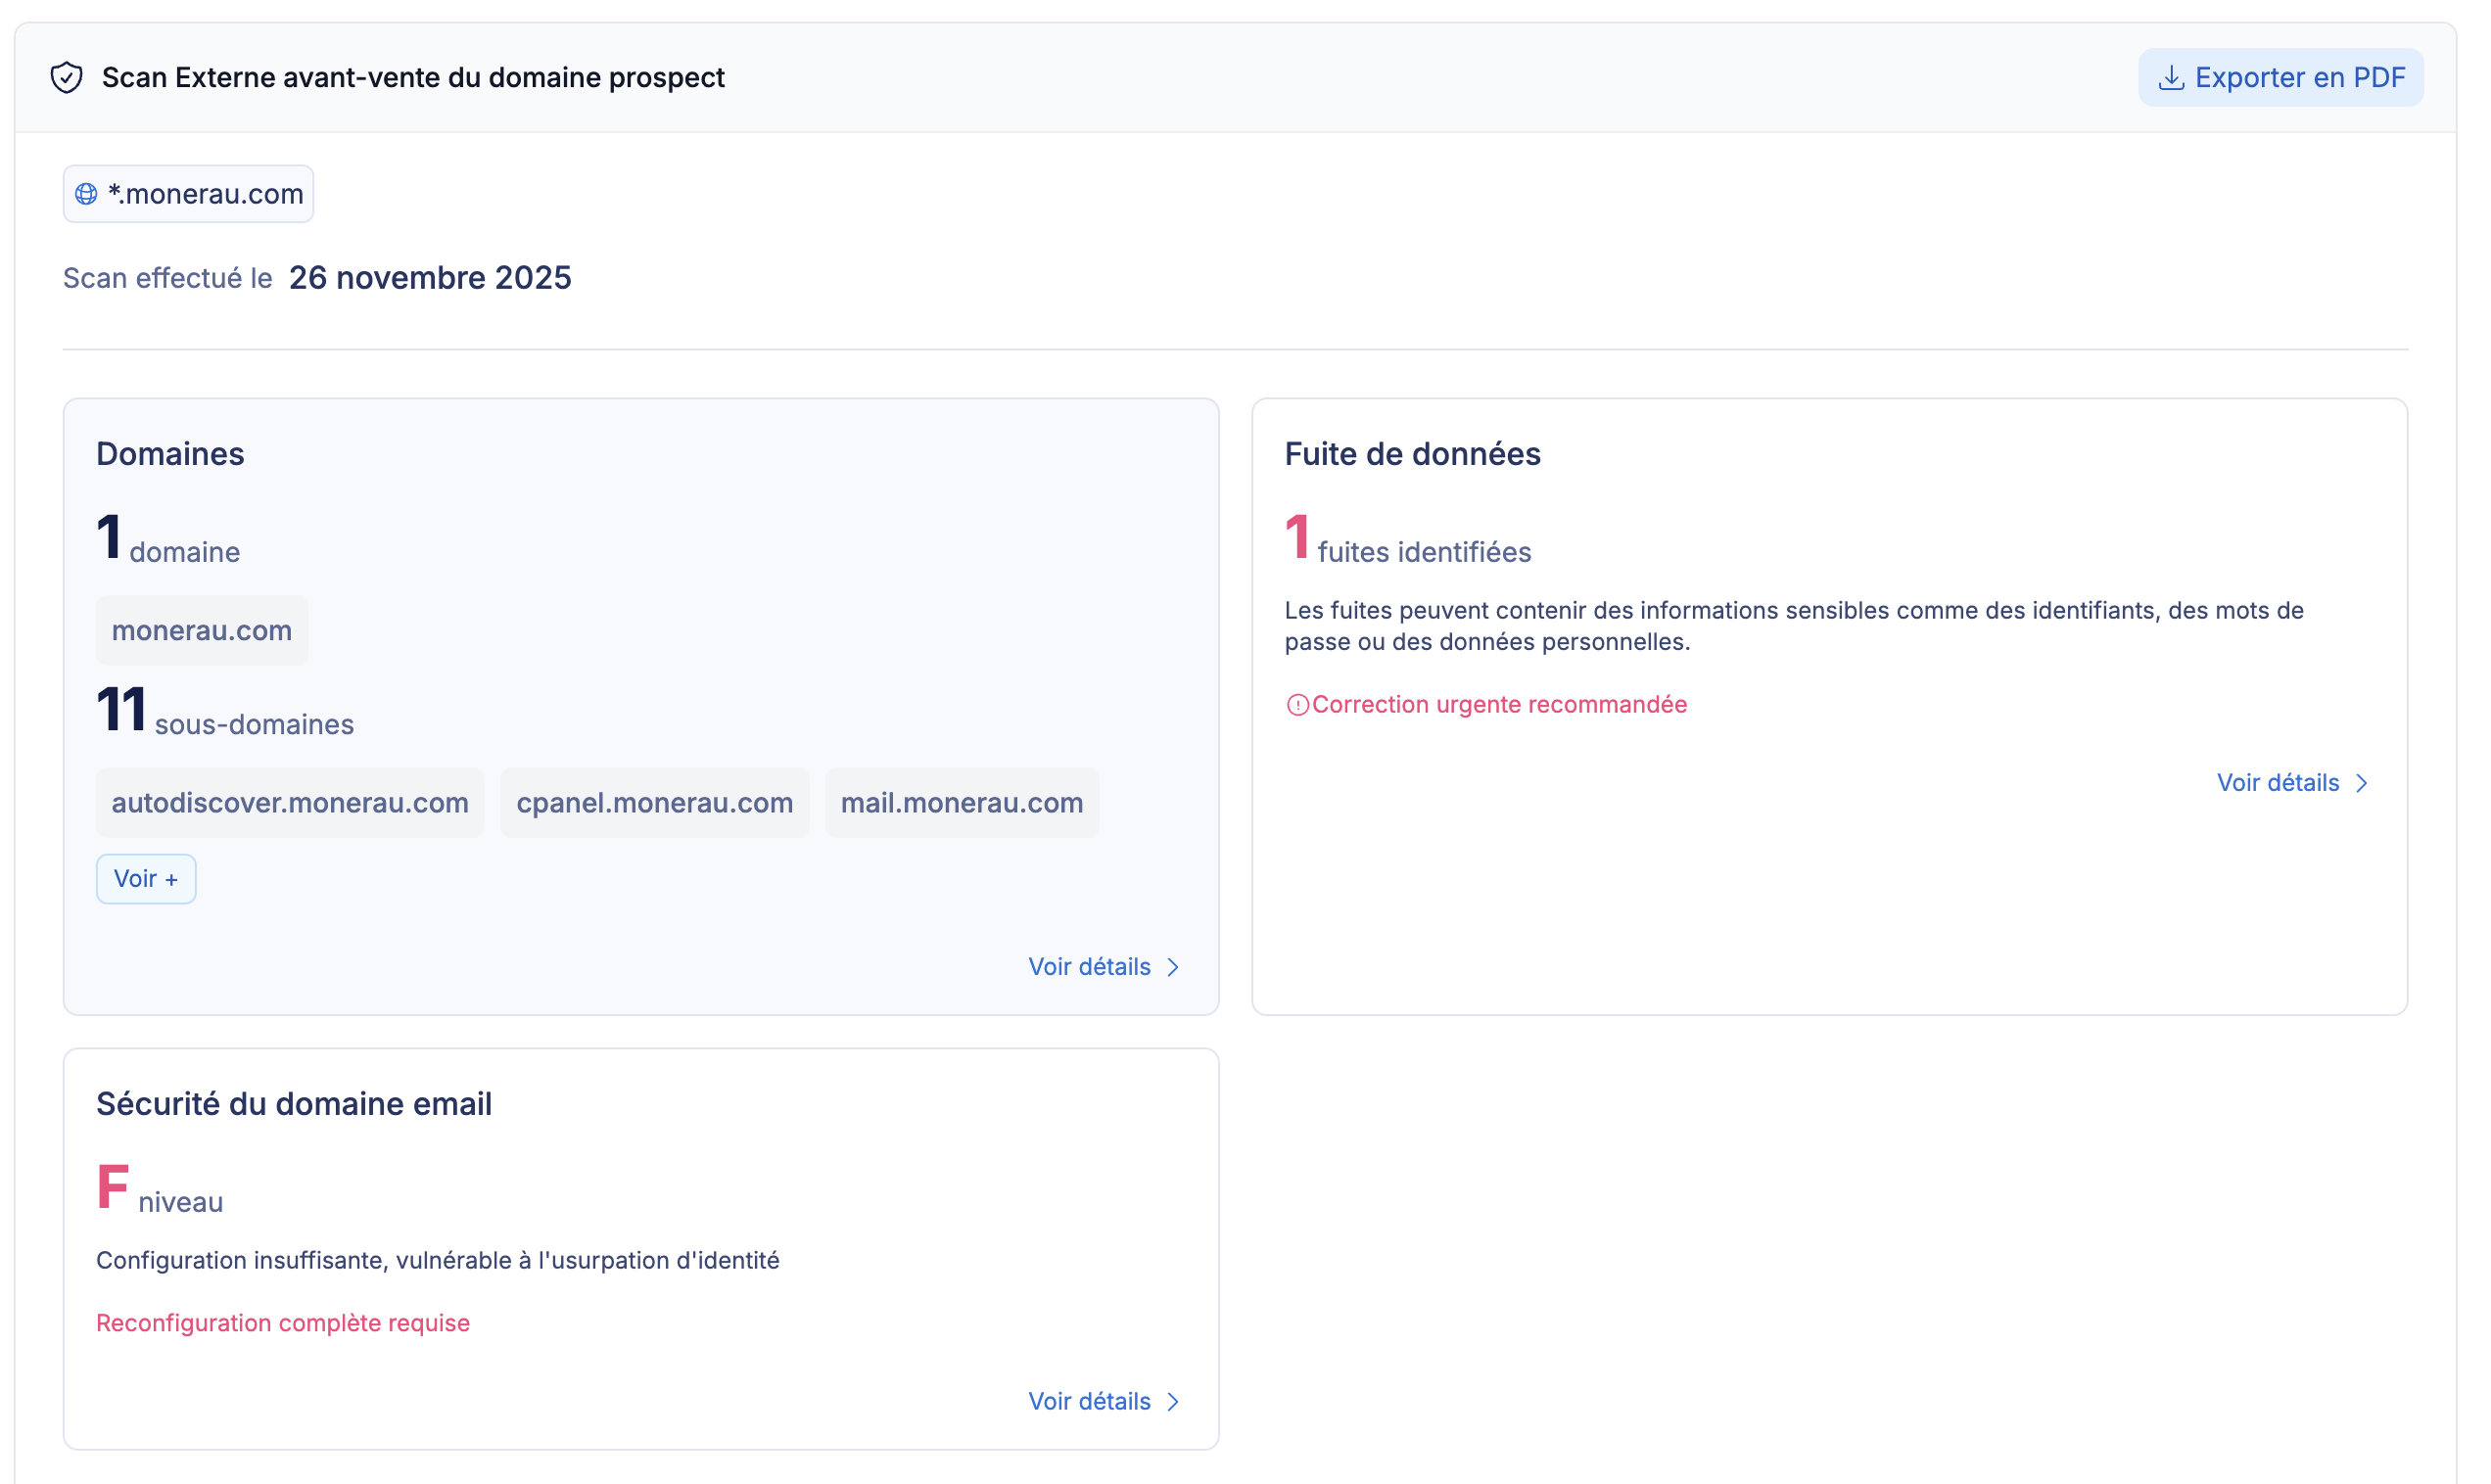Export the scan report as PDF
2491x1484 pixels.
(2280, 78)
